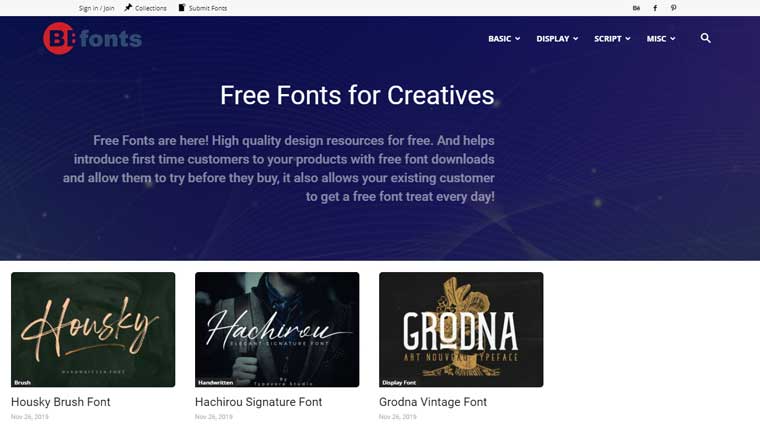Click the Handwritten category tag
The height and width of the screenshot is (430, 760).
[x=215, y=382]
